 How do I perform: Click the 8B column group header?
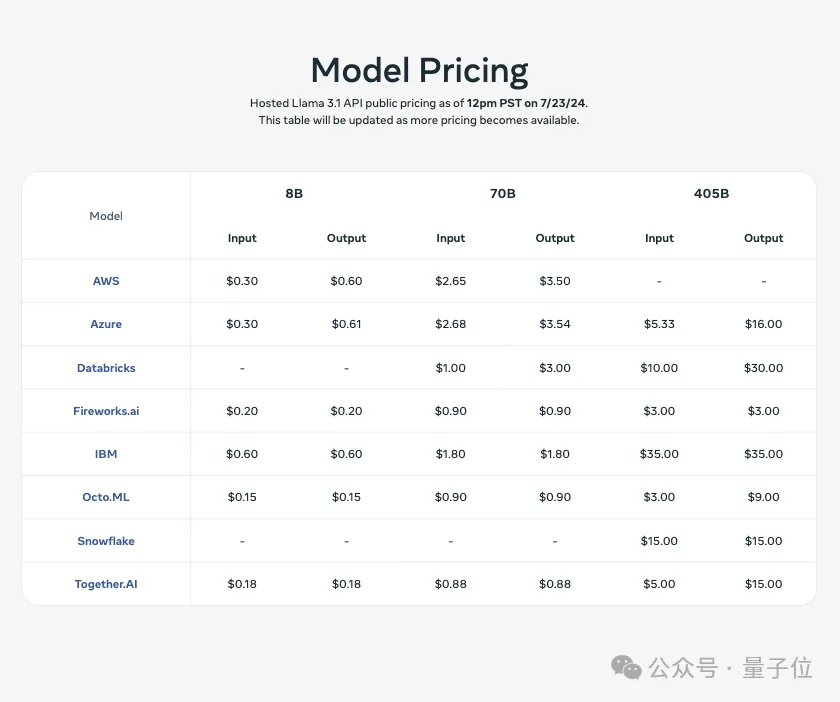(x=294, y=194)
